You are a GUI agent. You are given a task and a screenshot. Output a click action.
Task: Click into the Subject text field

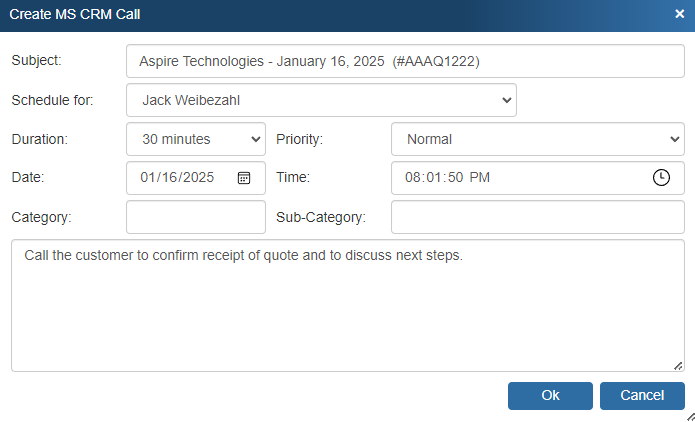point(405,61)
